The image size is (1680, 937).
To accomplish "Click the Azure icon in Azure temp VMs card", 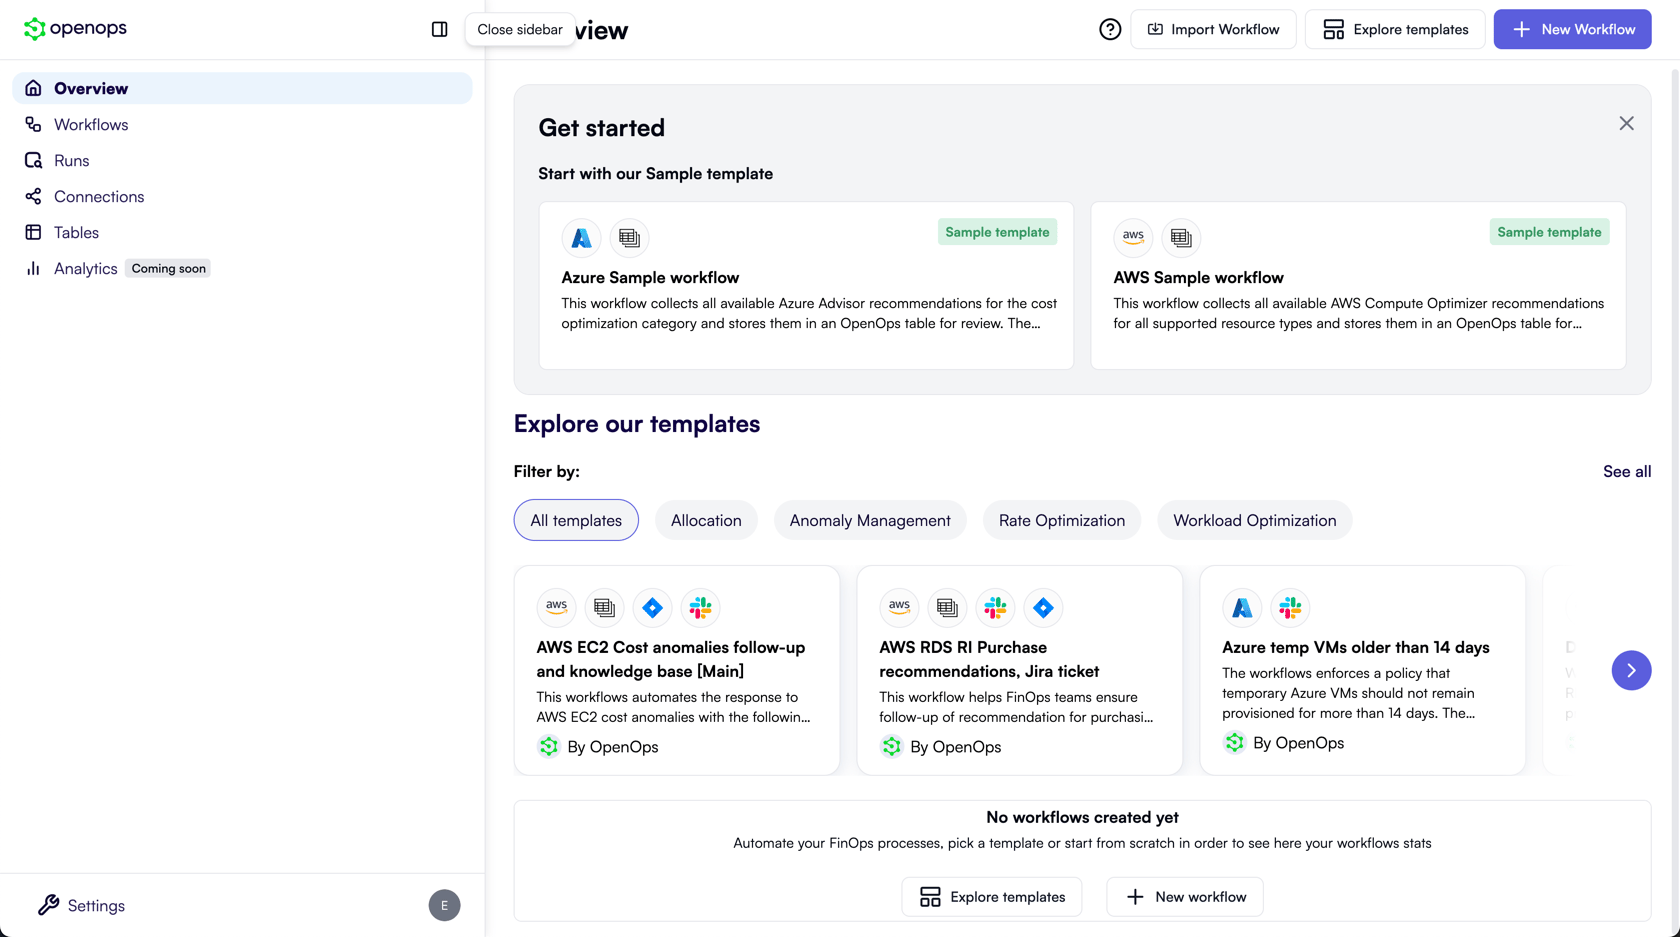I will click(1242, 607).
